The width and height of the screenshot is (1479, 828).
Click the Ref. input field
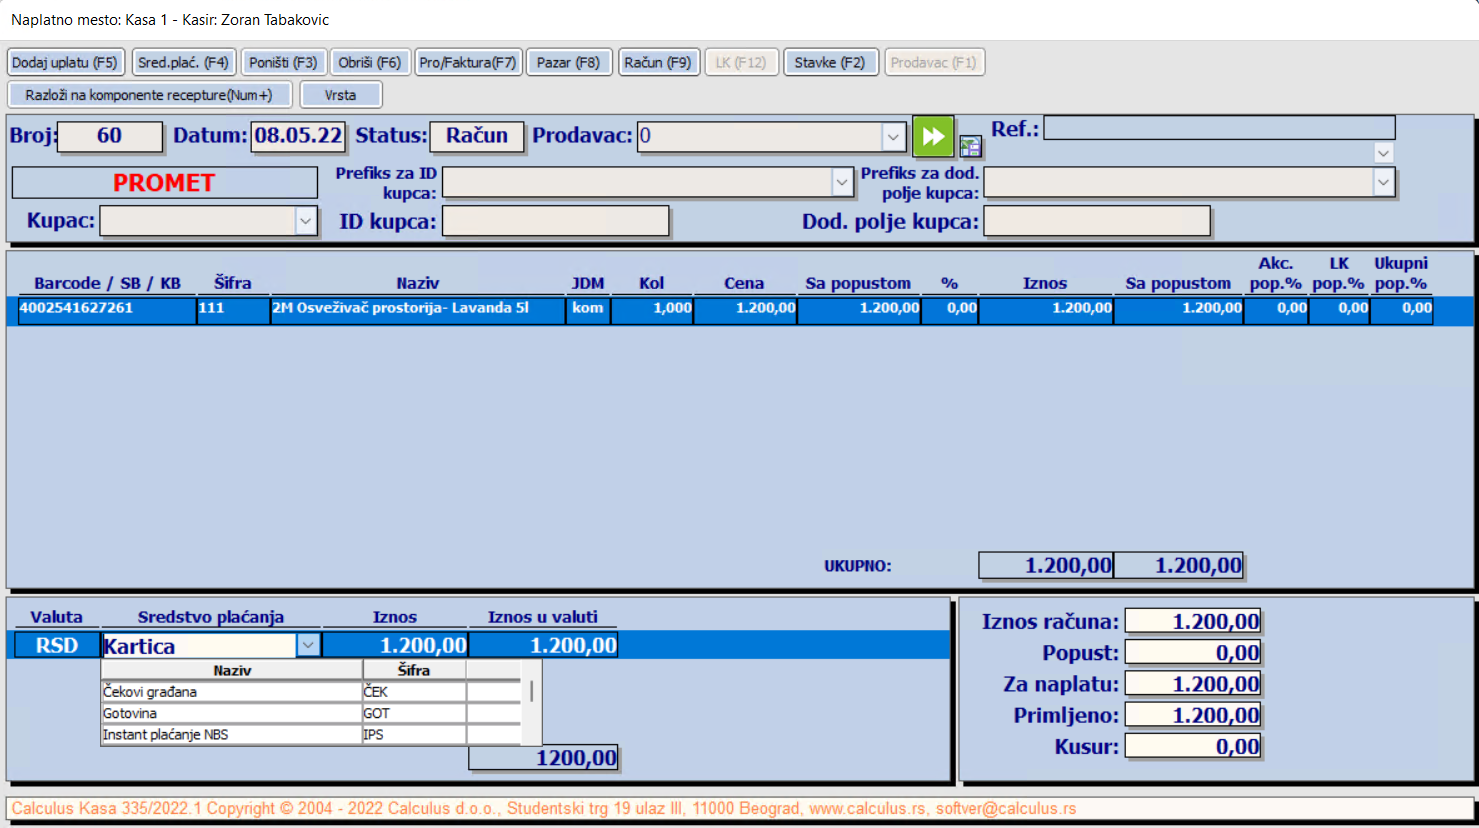click(x=1219, y=127)
